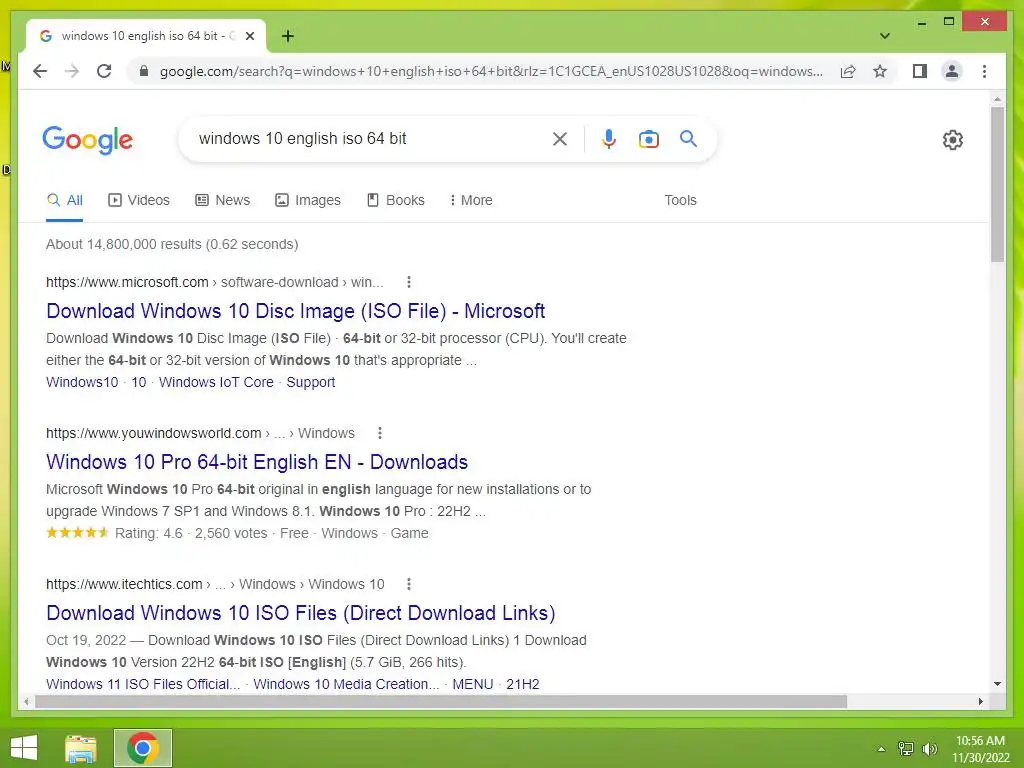The image size is (1024, 768).
Task: Follow the 'MENU' sitelink under itechtics result
Action: tap(473, 684)
